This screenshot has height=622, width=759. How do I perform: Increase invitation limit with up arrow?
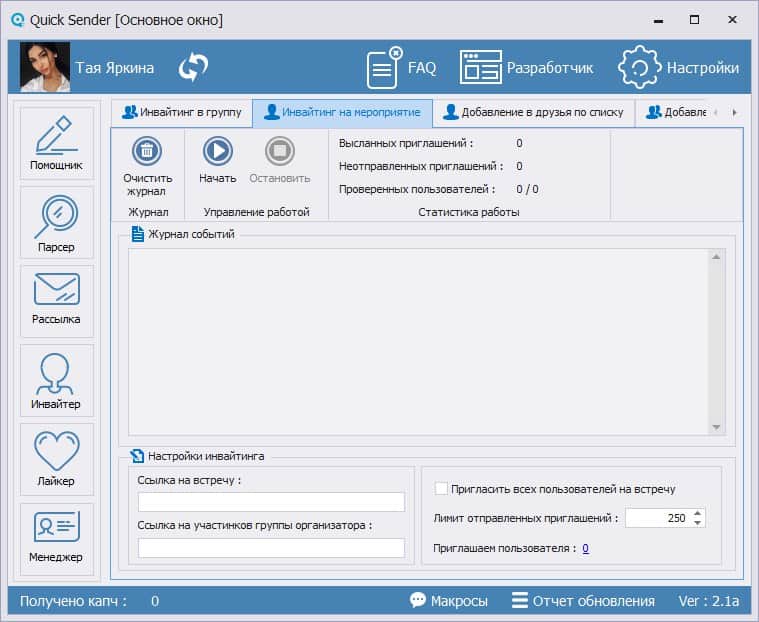tap(698, 513)
